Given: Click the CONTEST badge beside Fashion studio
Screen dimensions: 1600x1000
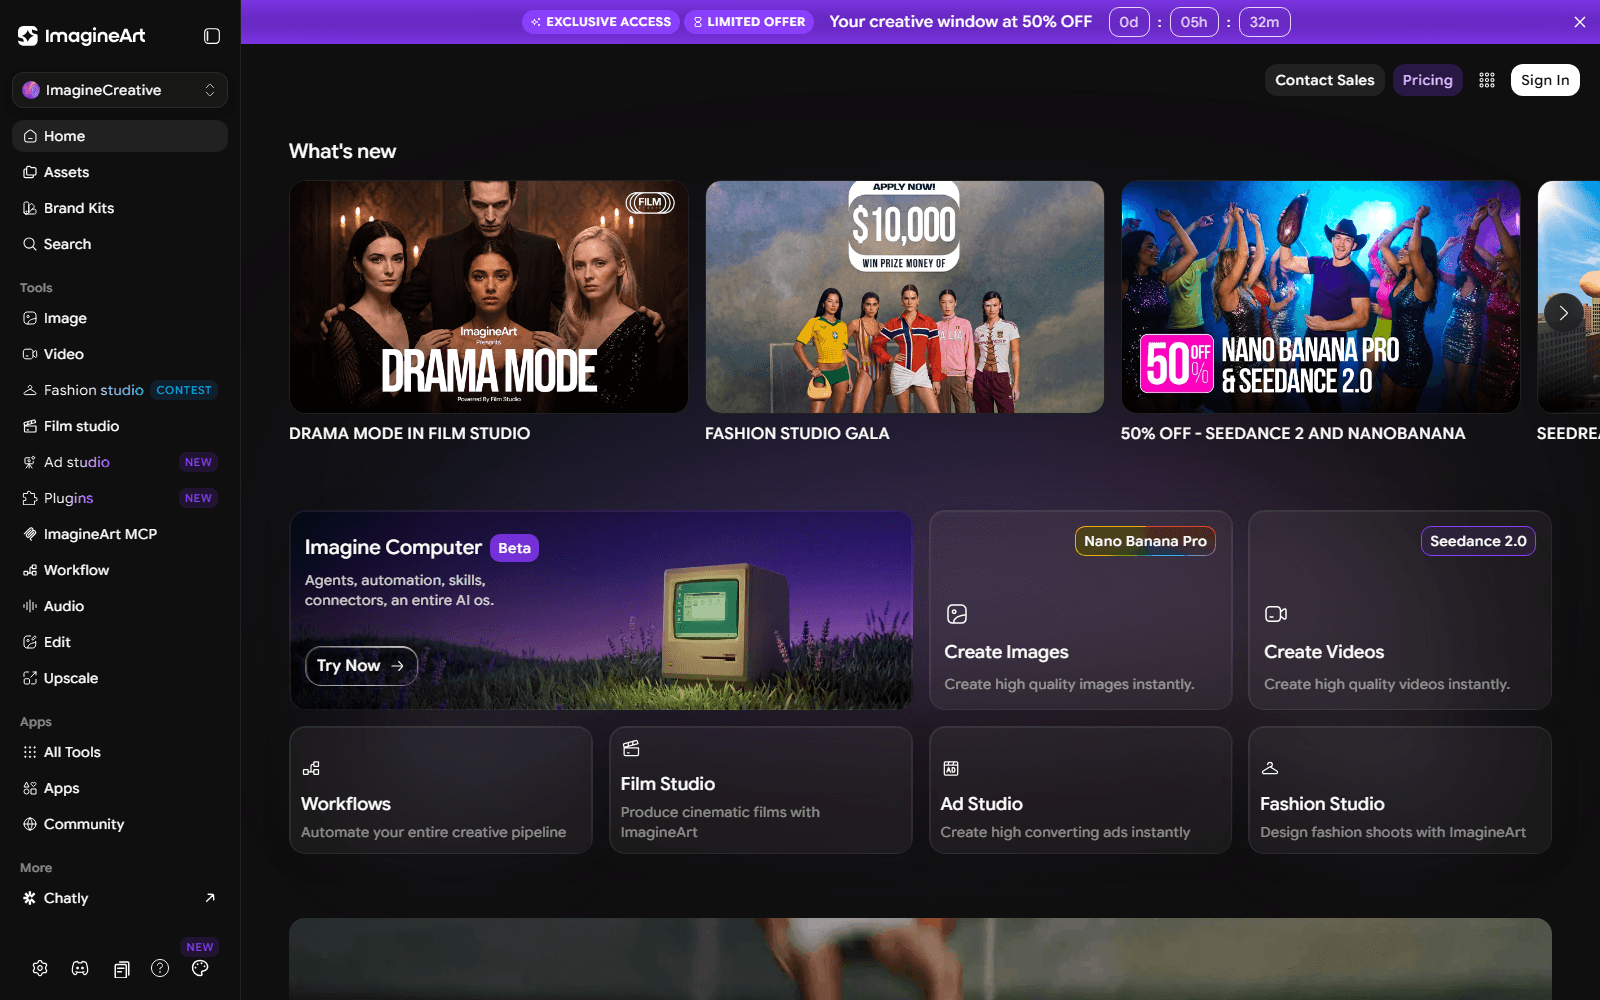Looking at the screenshot, I should tap(184, 390).
